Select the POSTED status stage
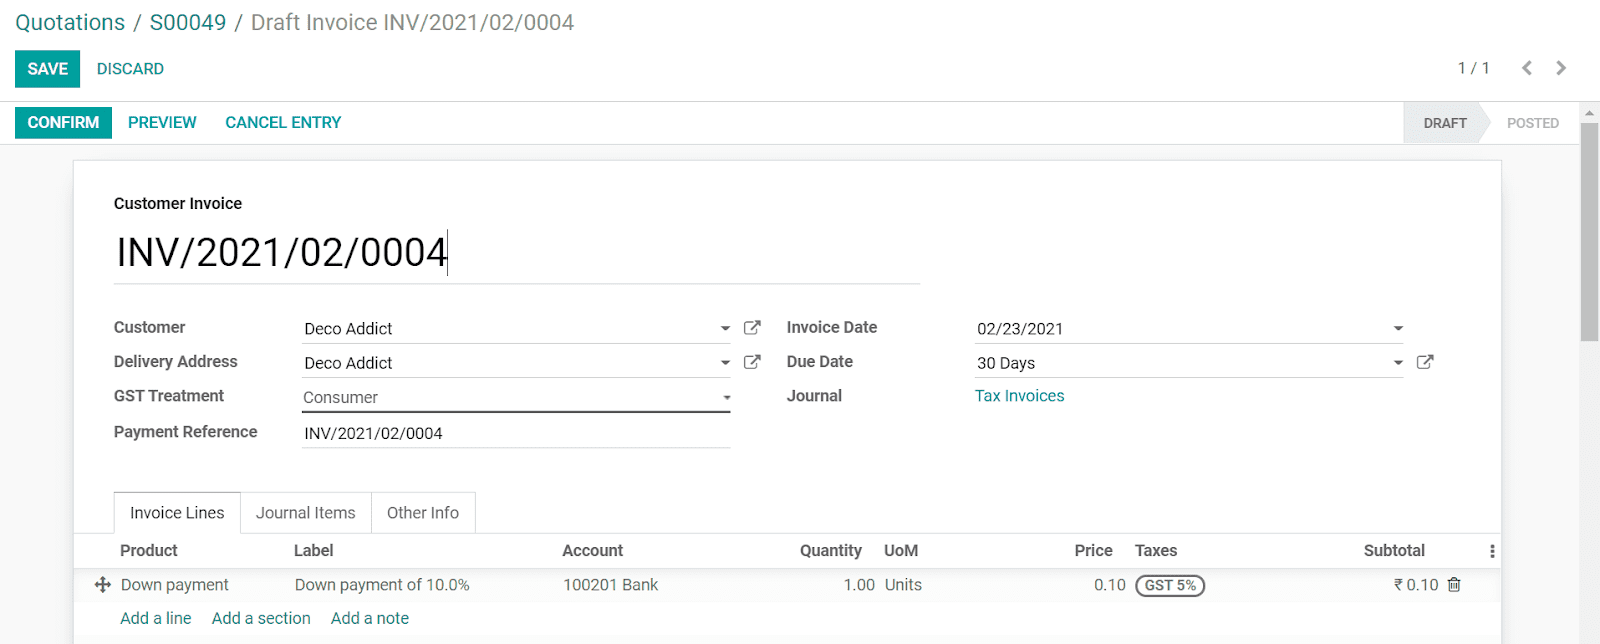Screen dimensions: 1600x644 point(1533,123)
